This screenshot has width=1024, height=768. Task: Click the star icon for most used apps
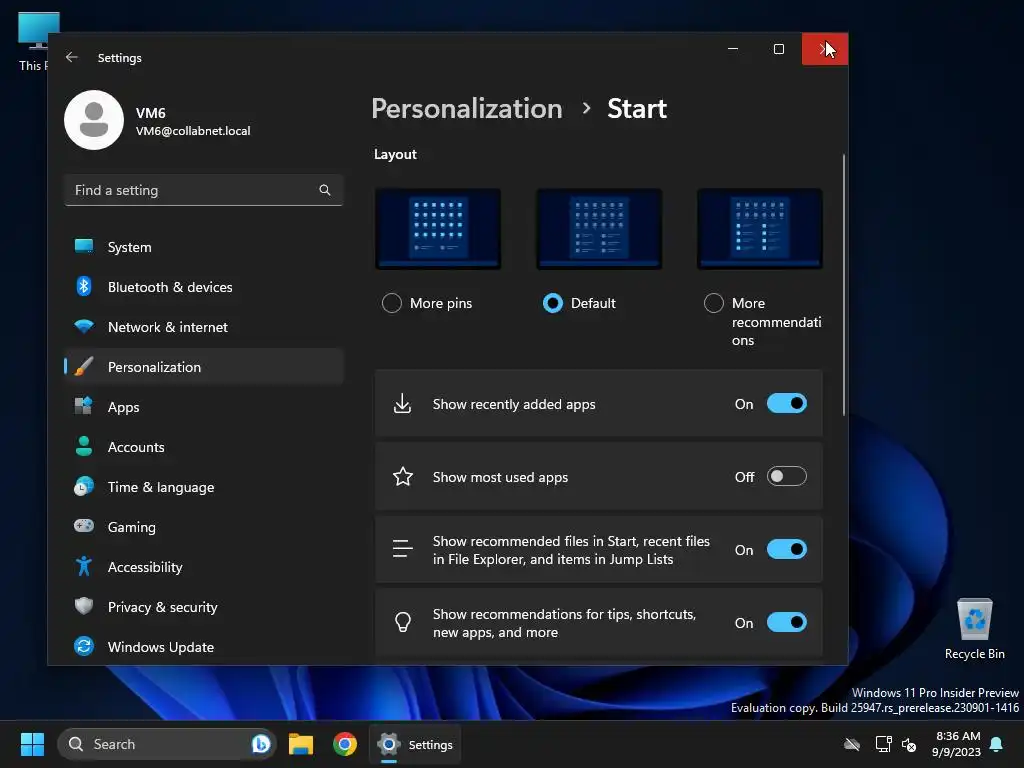403,476
